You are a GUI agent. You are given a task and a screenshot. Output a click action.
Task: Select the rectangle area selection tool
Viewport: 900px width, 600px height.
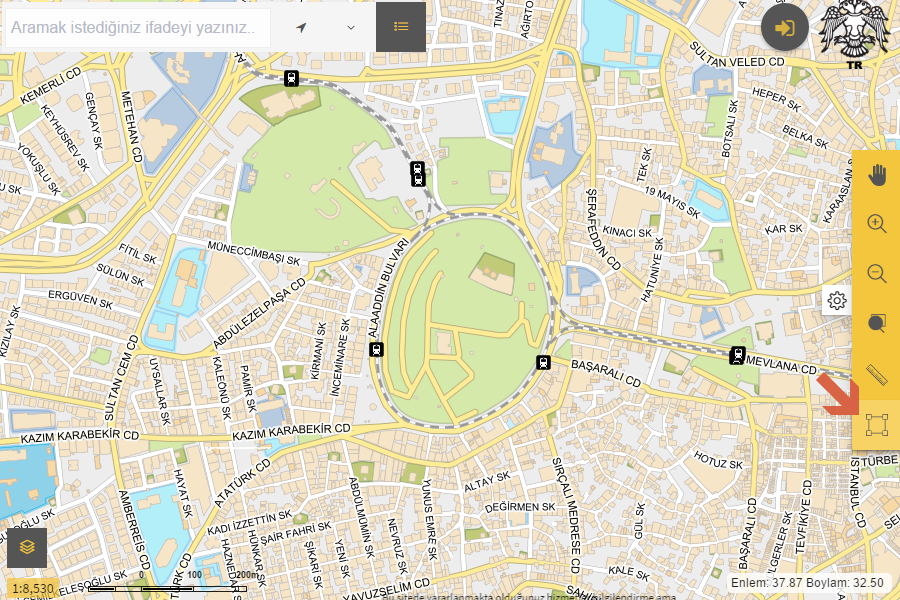tap(877, 424)
